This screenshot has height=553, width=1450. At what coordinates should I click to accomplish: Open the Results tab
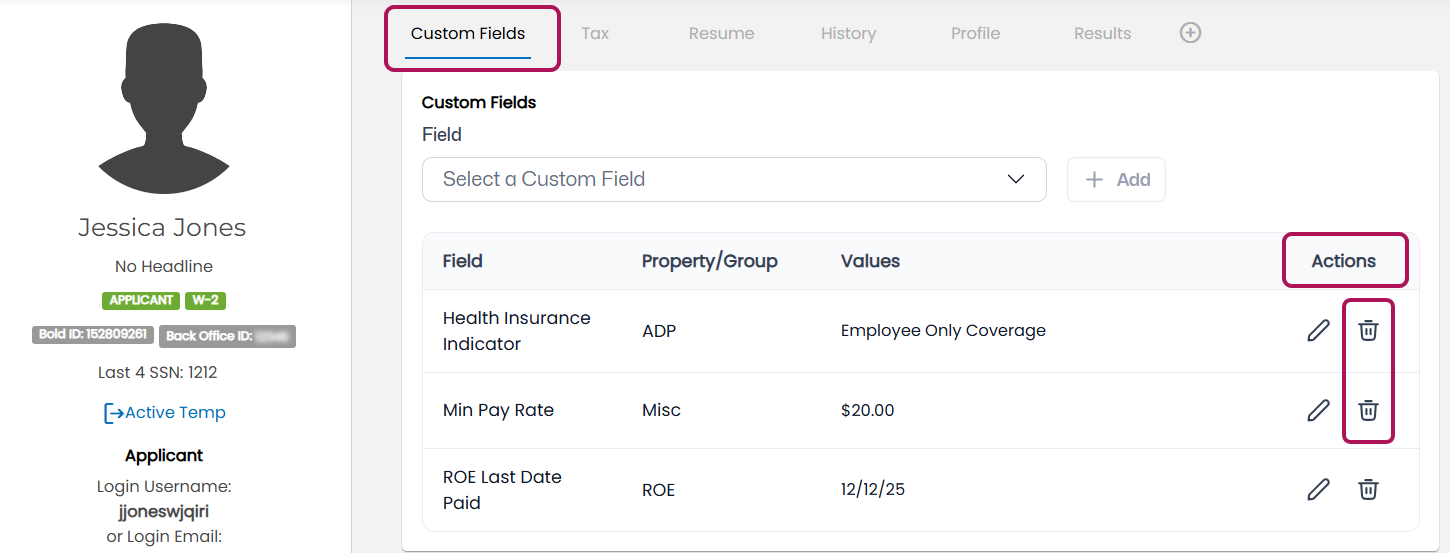click(x=1102, y=34)
